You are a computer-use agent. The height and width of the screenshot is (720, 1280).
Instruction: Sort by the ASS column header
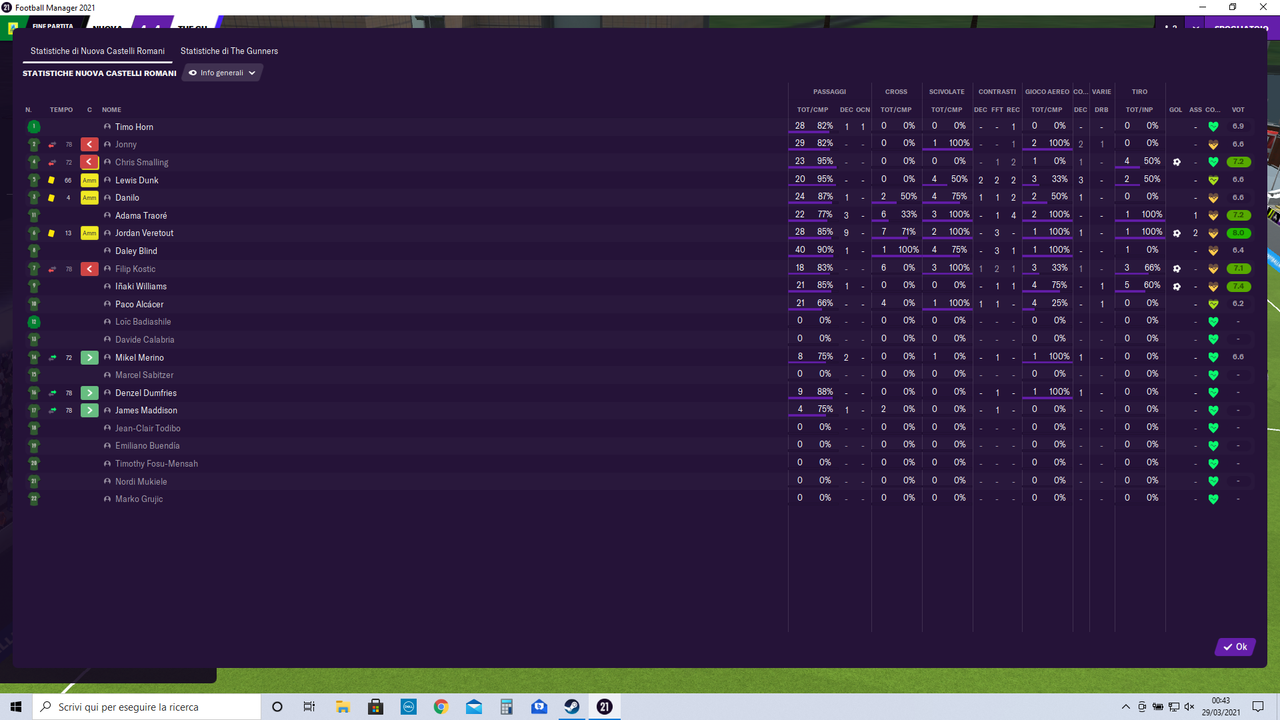click(1195, 109)
